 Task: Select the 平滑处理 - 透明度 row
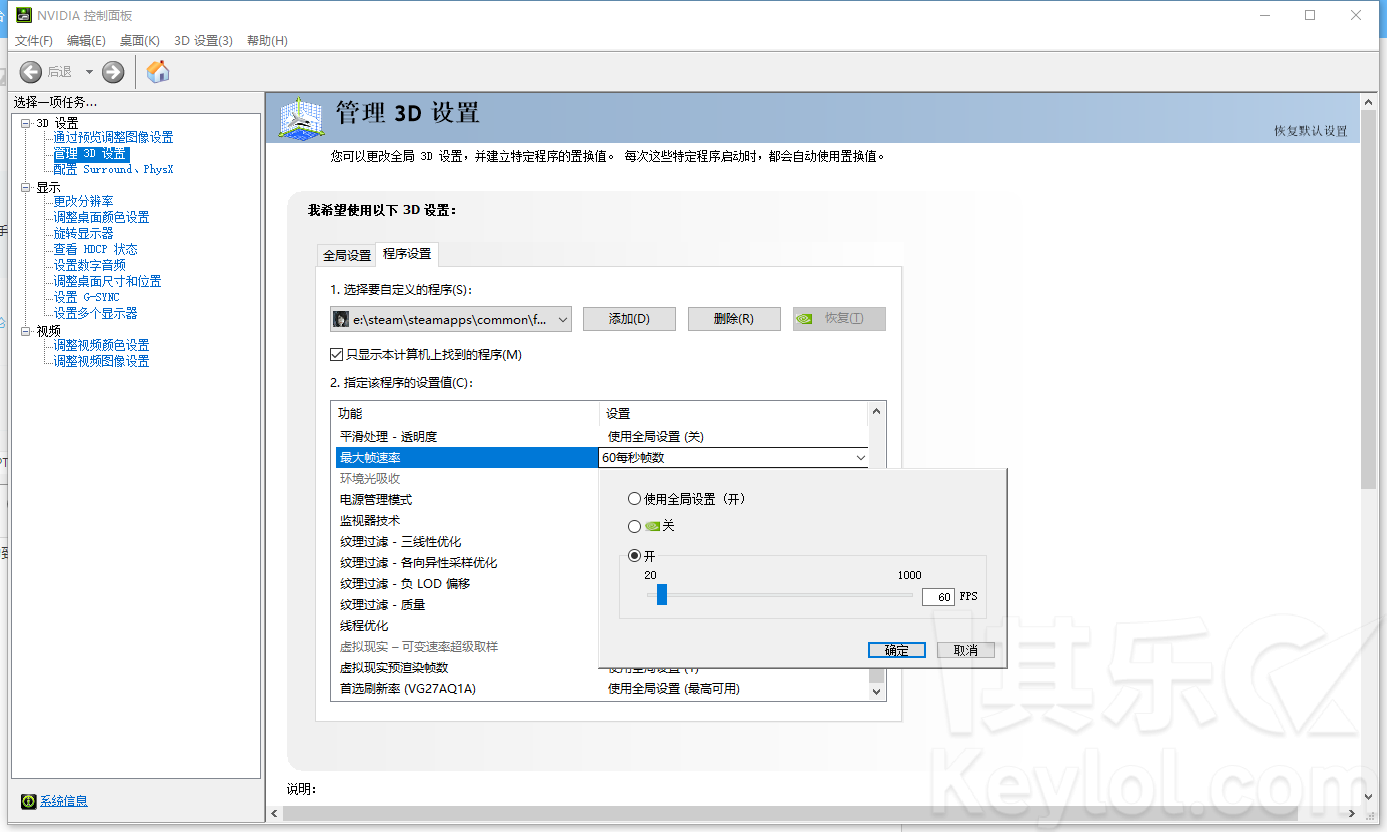[x=600, y=436]
